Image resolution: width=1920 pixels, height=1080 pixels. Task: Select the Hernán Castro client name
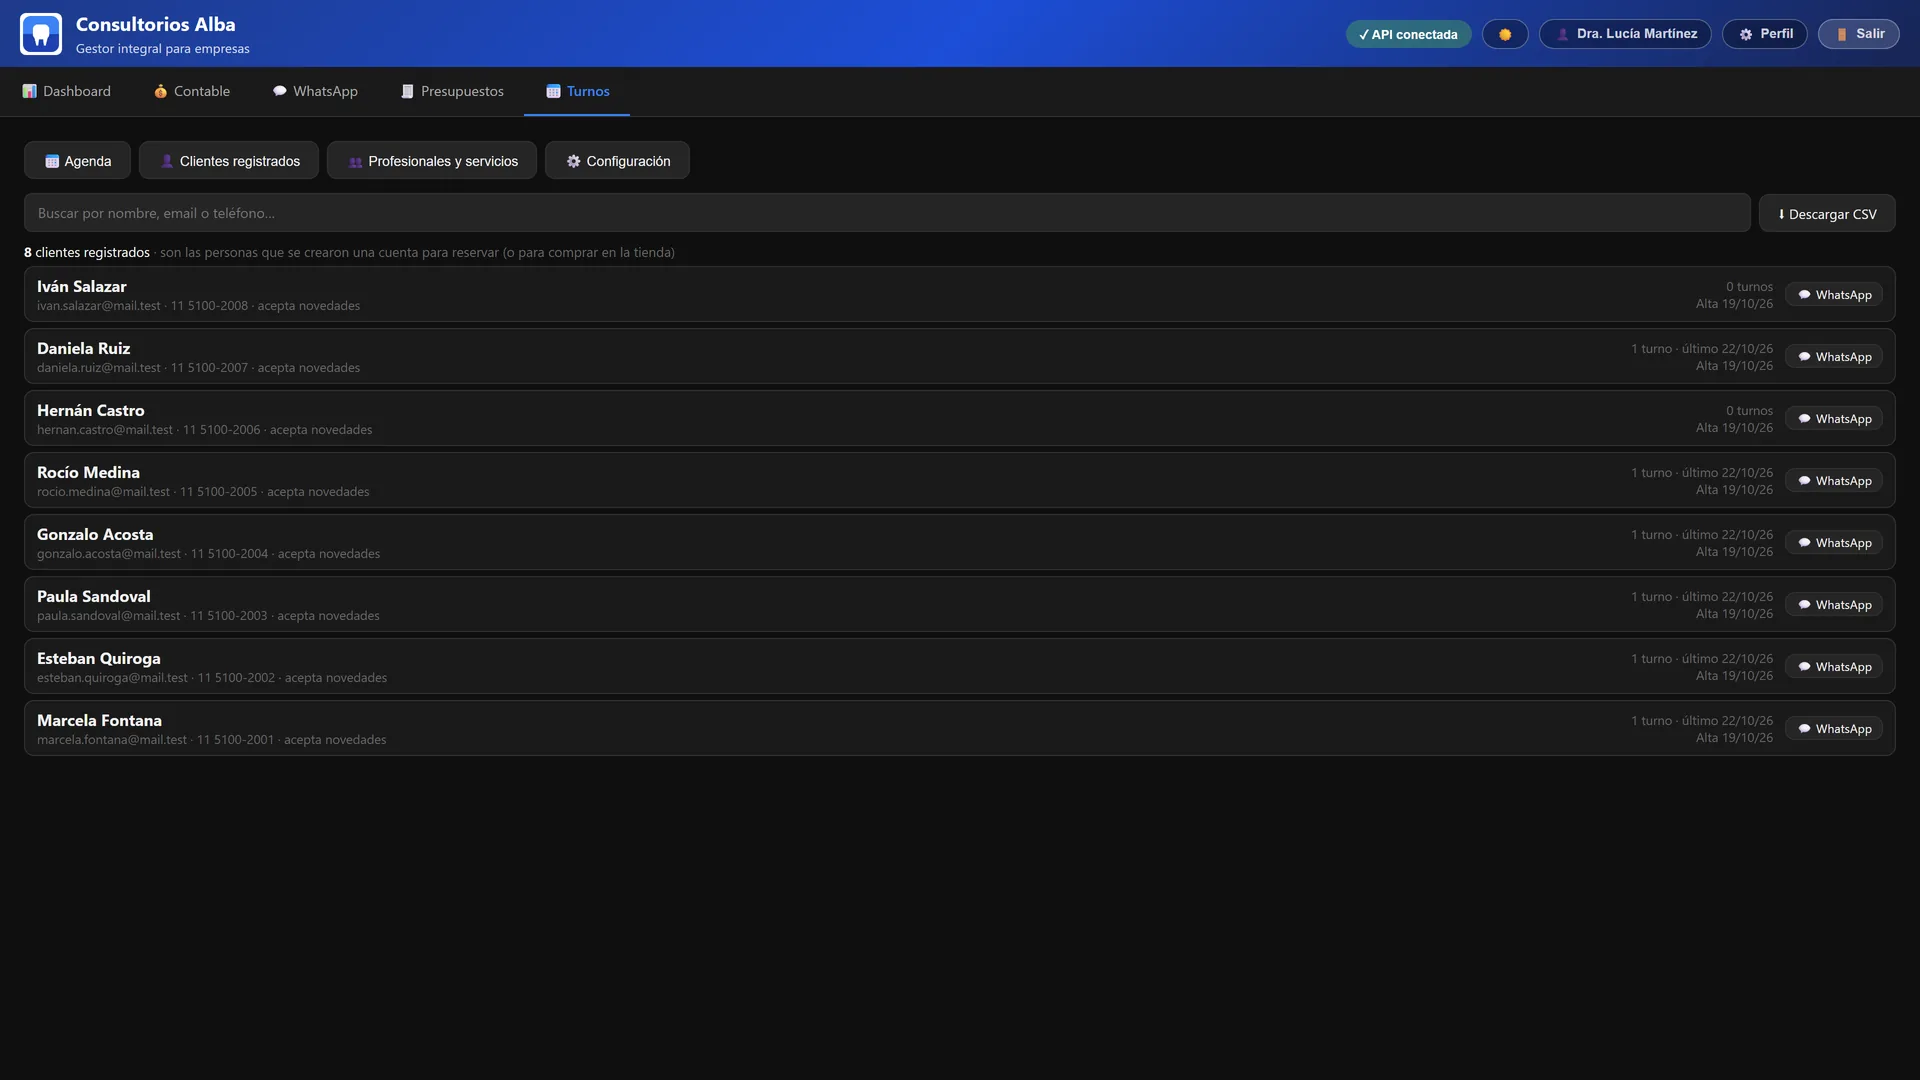point(91,411)
